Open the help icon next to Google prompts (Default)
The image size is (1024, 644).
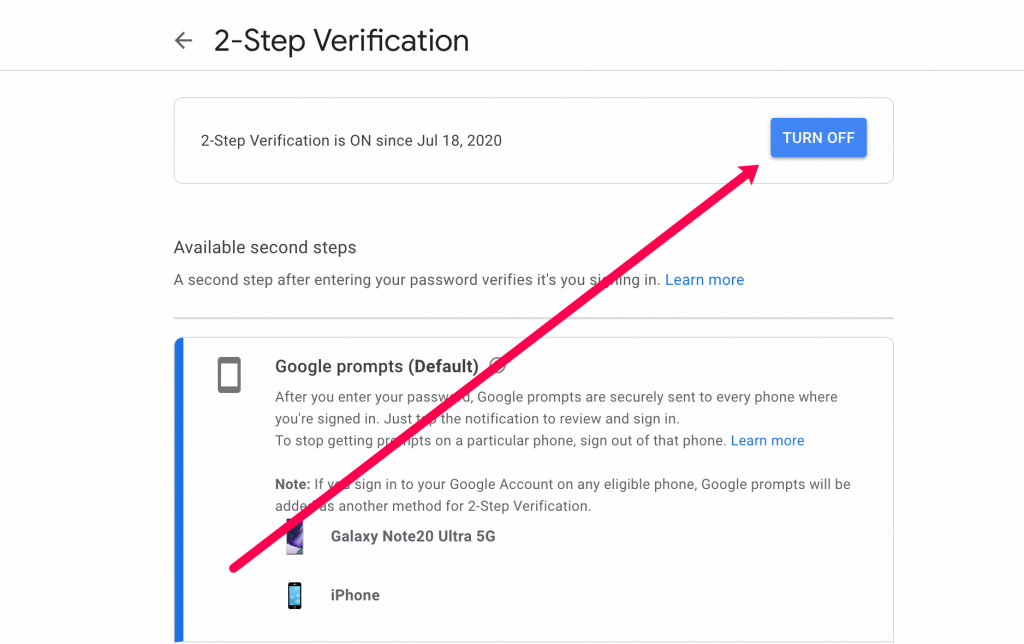(496, 366)
